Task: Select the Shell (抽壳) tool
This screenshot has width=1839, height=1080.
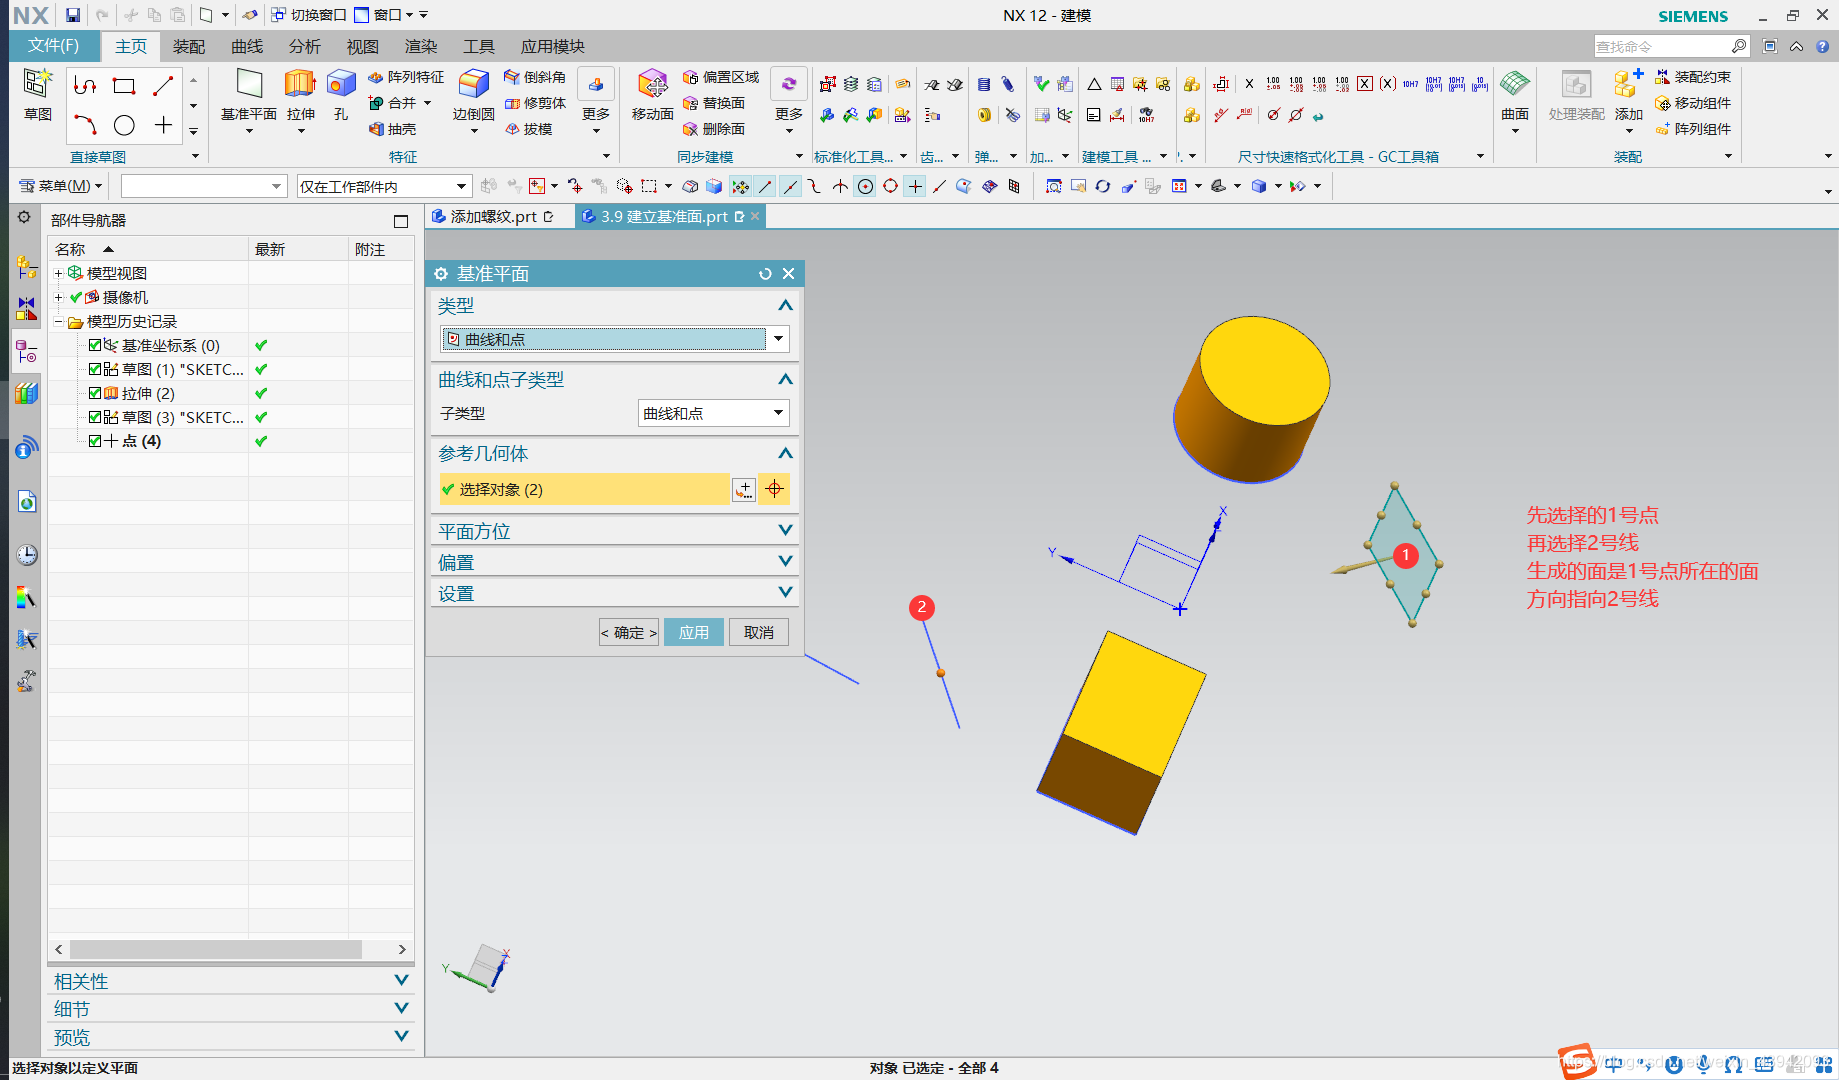Action: pos(392,129)
